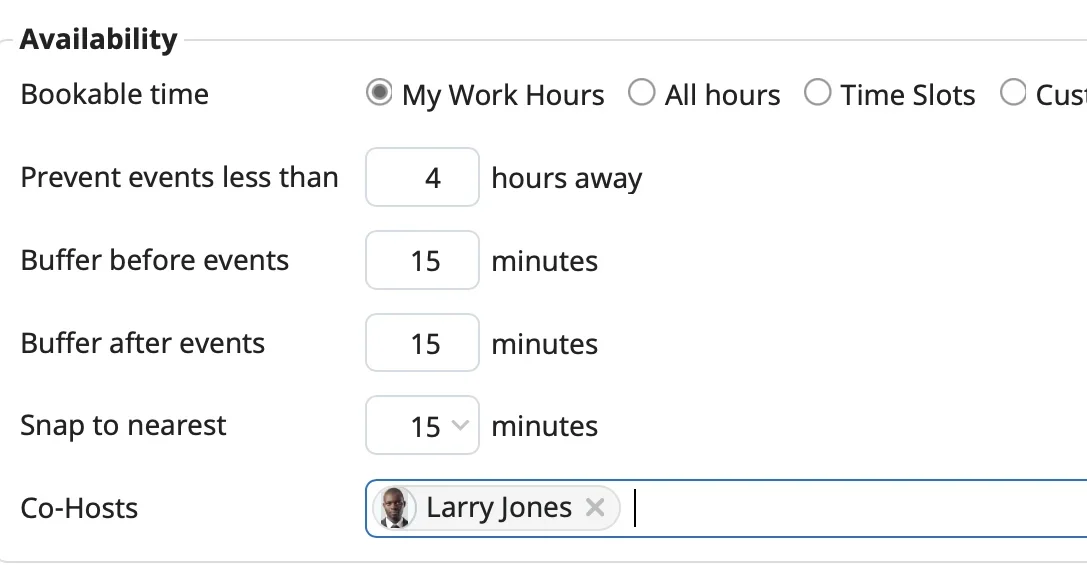Click the Larry Jones co-host chip
This screenshot has width=1087, height=565.
496,508
